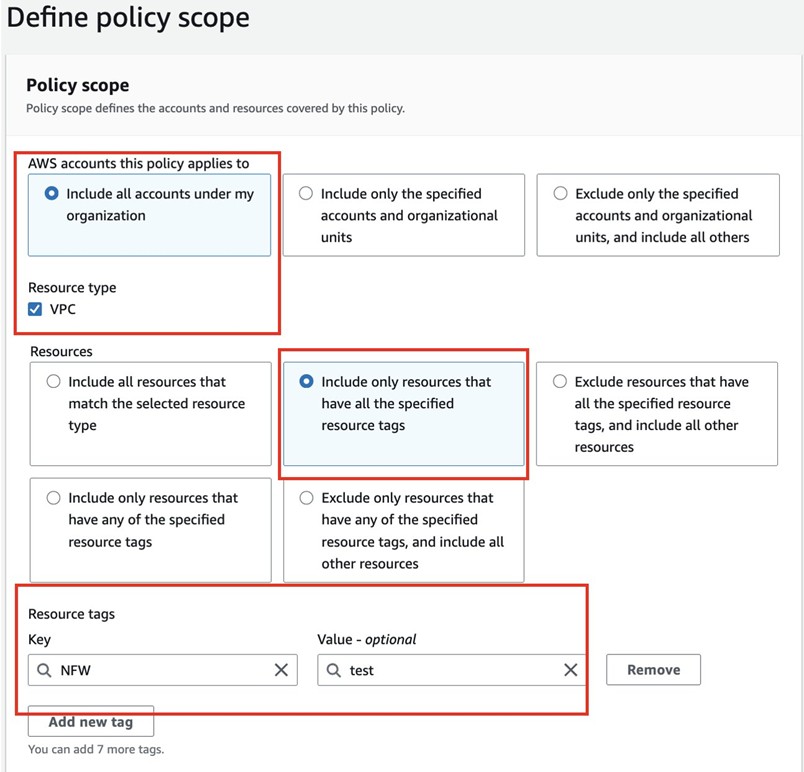Click the Value input containing test
804x772 pixels.
(450, 670)
